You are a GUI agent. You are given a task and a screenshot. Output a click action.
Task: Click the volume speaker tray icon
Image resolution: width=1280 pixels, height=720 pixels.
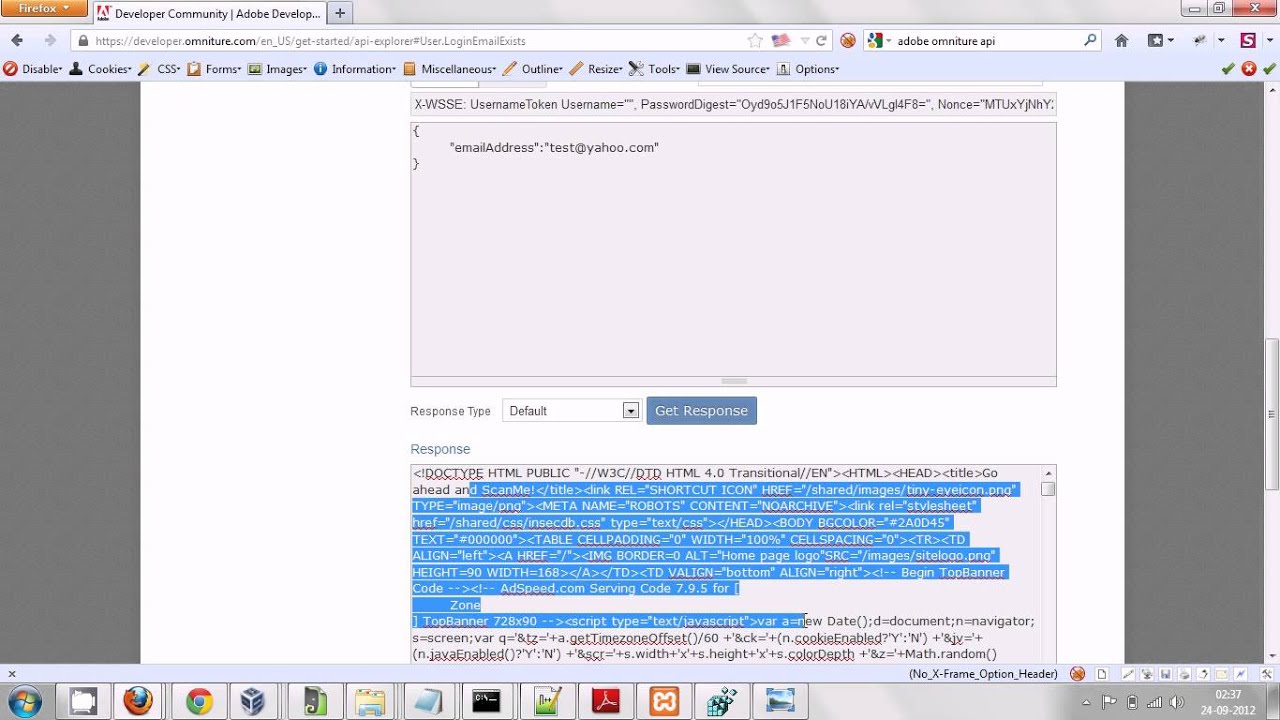(x=1177, y=702)
